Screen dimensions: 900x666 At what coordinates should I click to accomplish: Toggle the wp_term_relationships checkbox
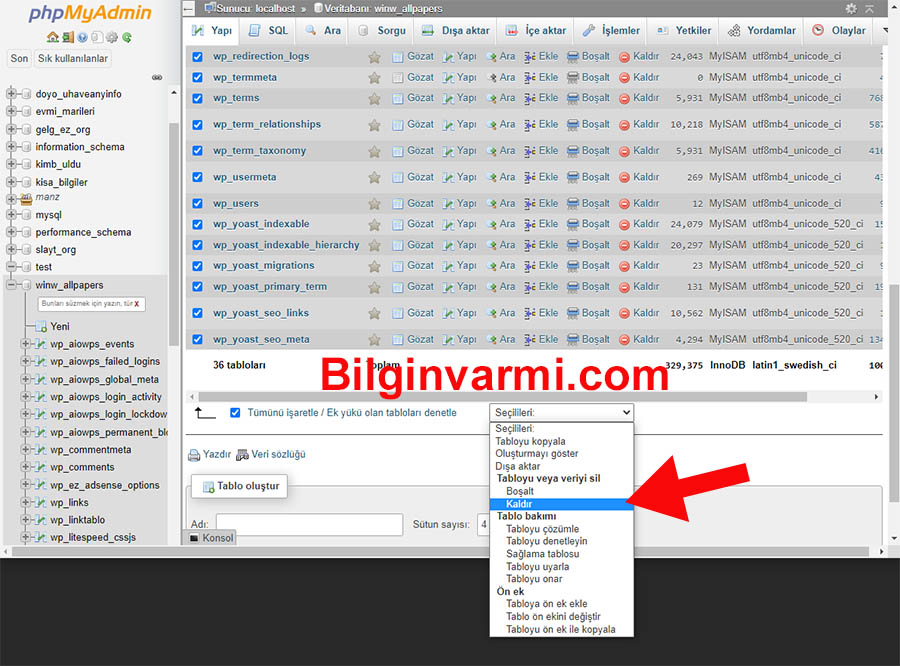[197, 125]
